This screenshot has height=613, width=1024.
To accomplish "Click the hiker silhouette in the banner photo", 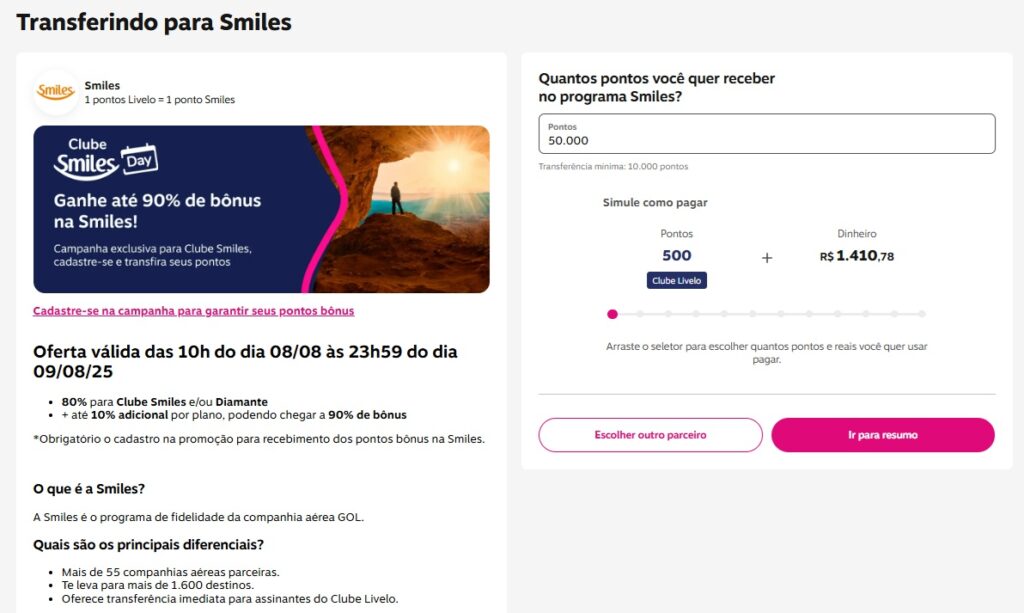I will tap(397, 198).
